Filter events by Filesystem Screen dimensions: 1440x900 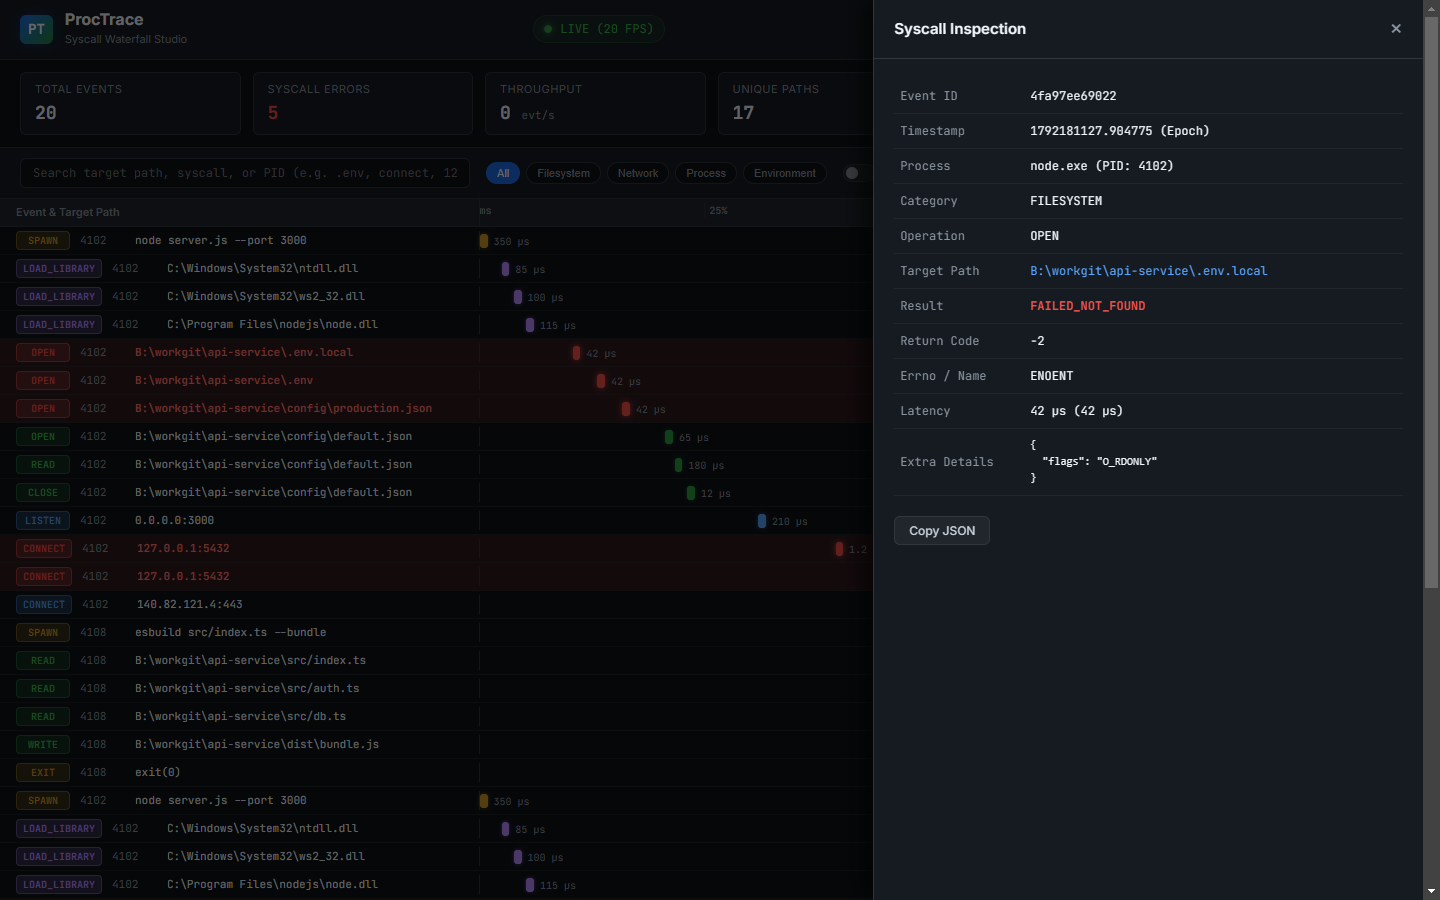[x=563, y=173]
